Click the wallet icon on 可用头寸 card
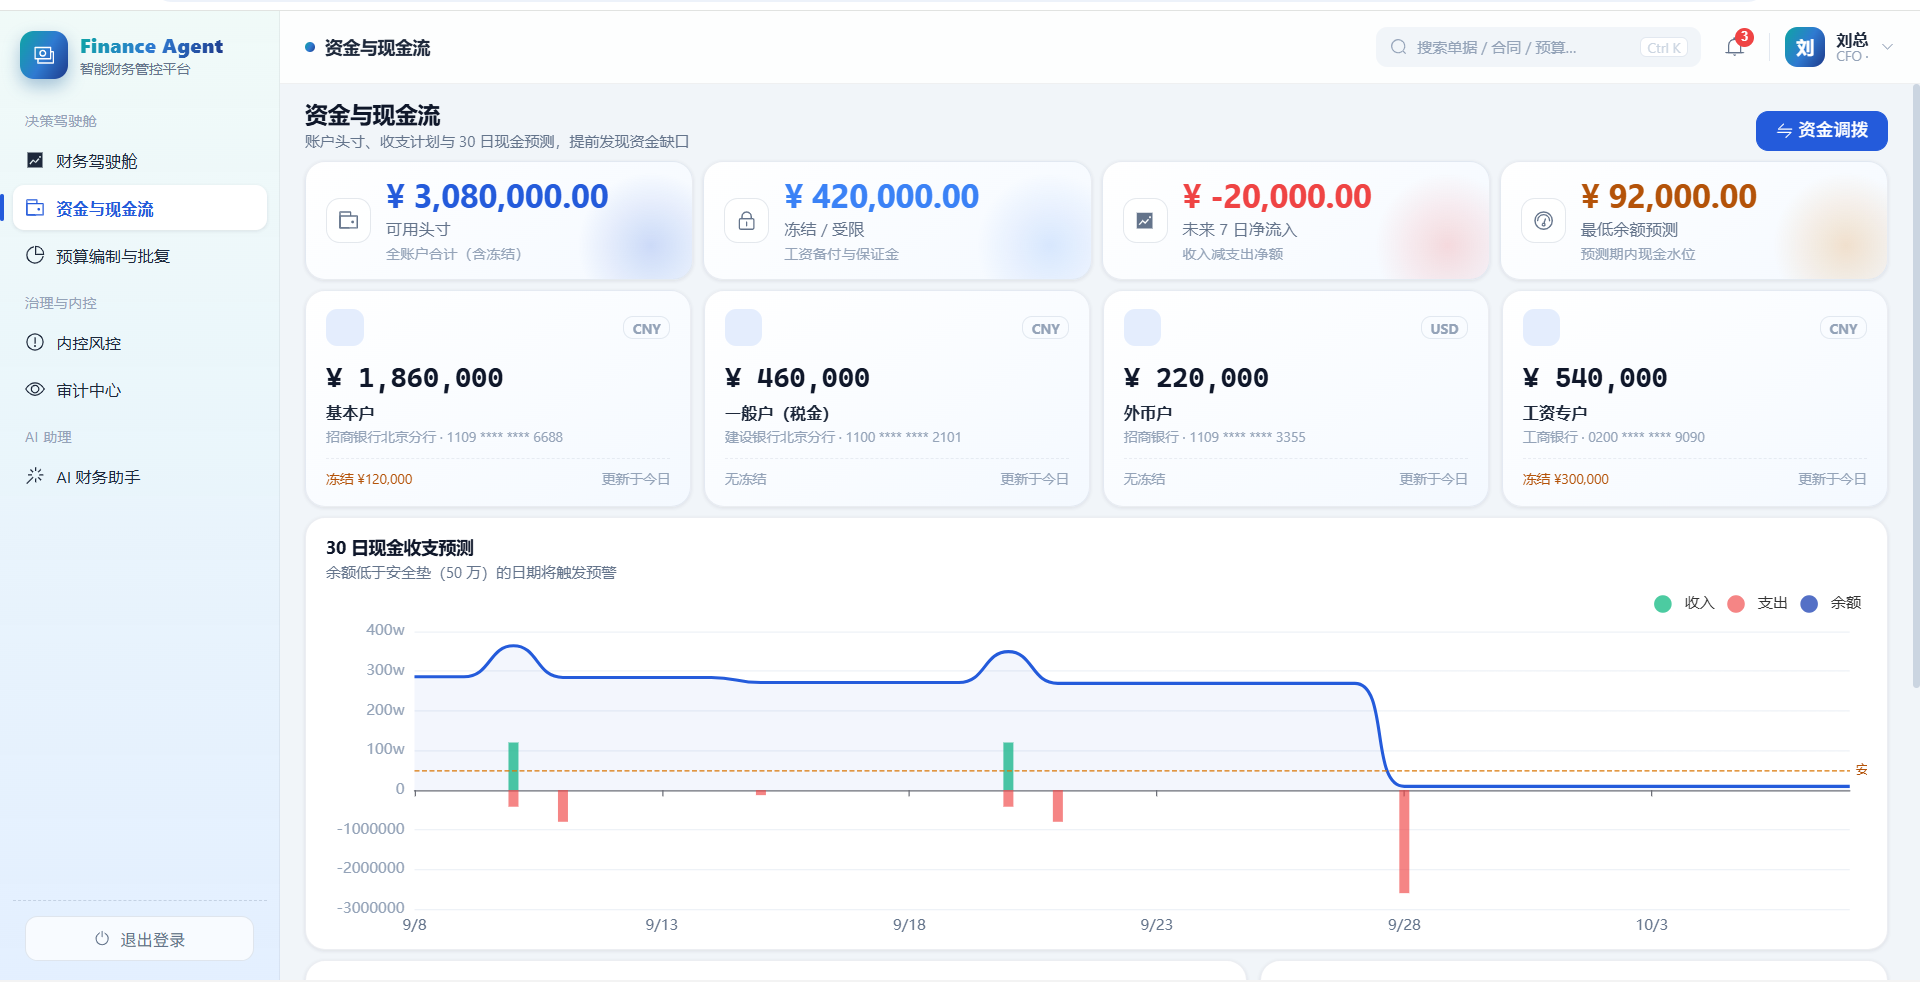The height and width of the screenshot is (982, 1920). coord(348,220)
